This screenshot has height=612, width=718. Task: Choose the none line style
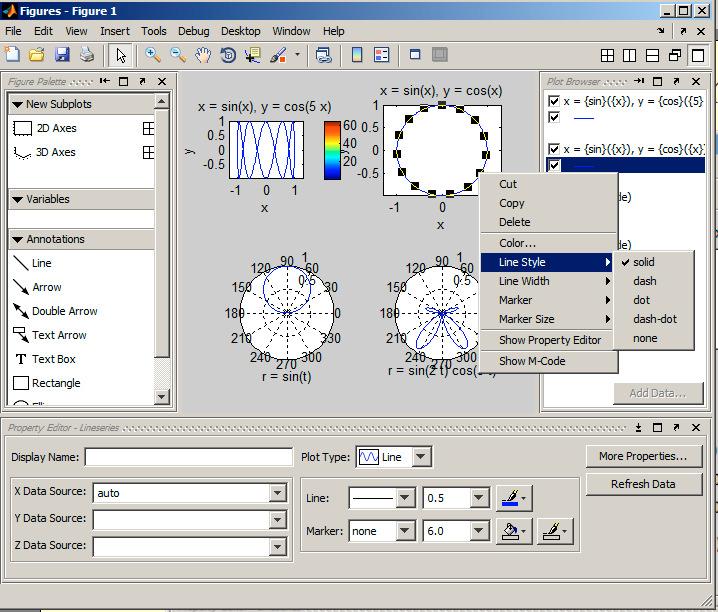(x=653, y=338)
